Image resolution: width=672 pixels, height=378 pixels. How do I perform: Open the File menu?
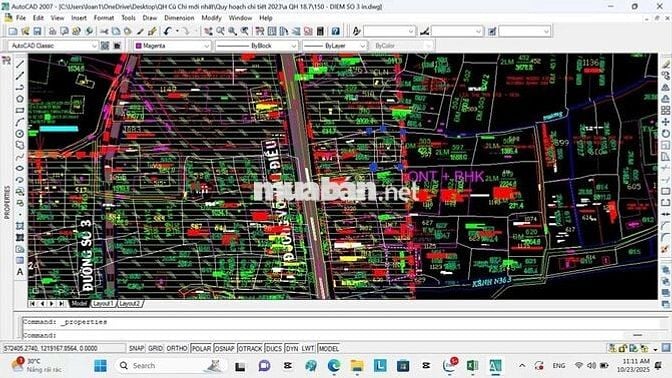click(x=21, y=18)
